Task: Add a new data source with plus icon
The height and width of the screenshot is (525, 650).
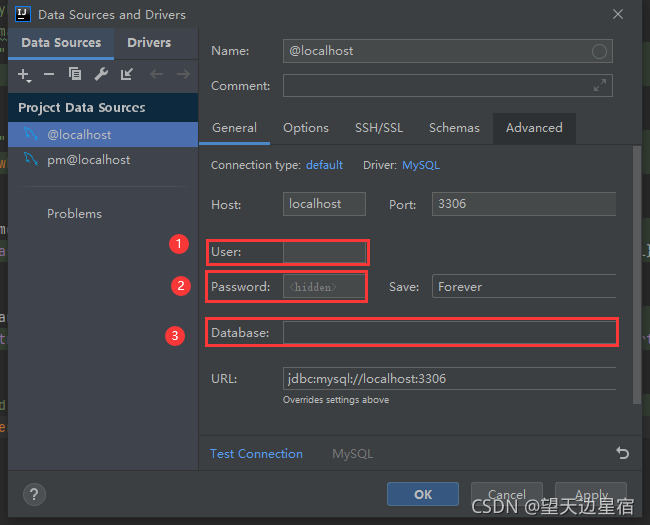Action: tap(24, 75)
